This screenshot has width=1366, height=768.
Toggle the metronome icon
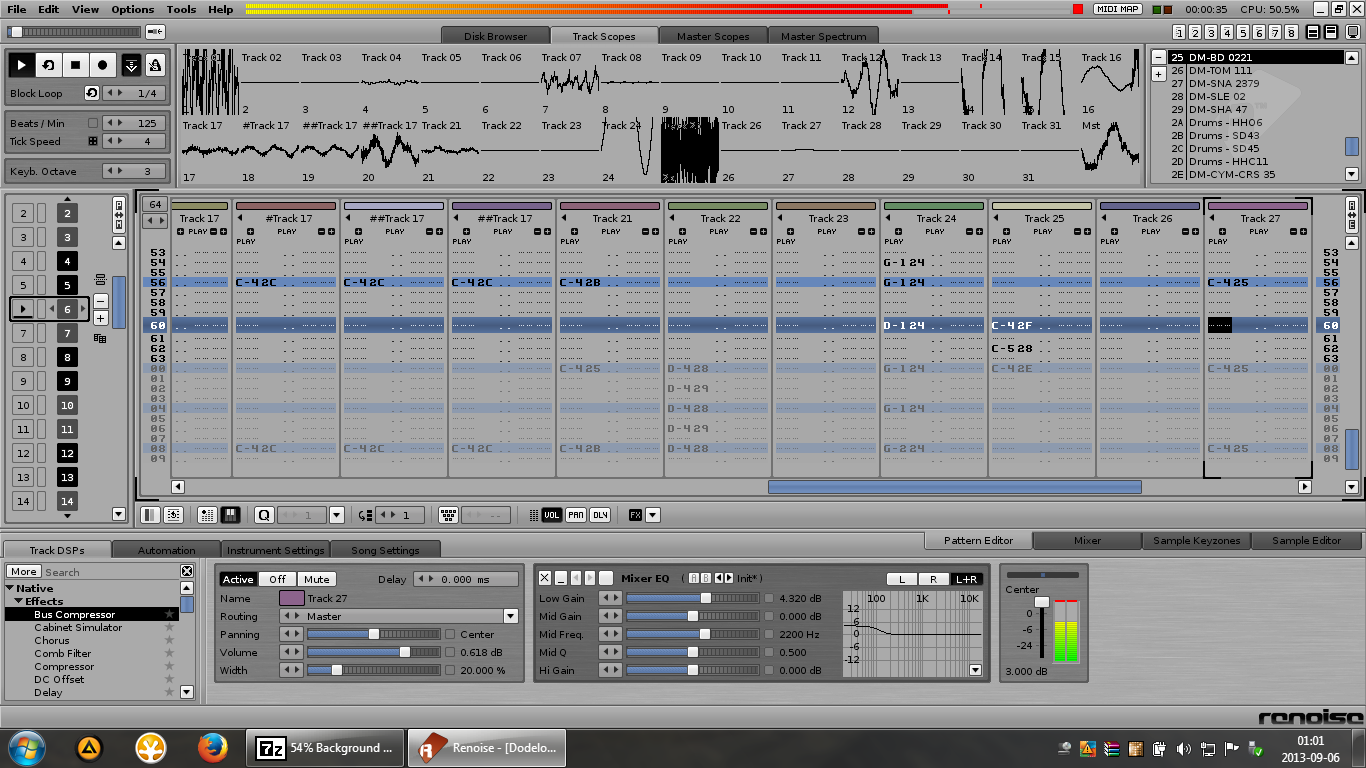[x=155, y=66]
